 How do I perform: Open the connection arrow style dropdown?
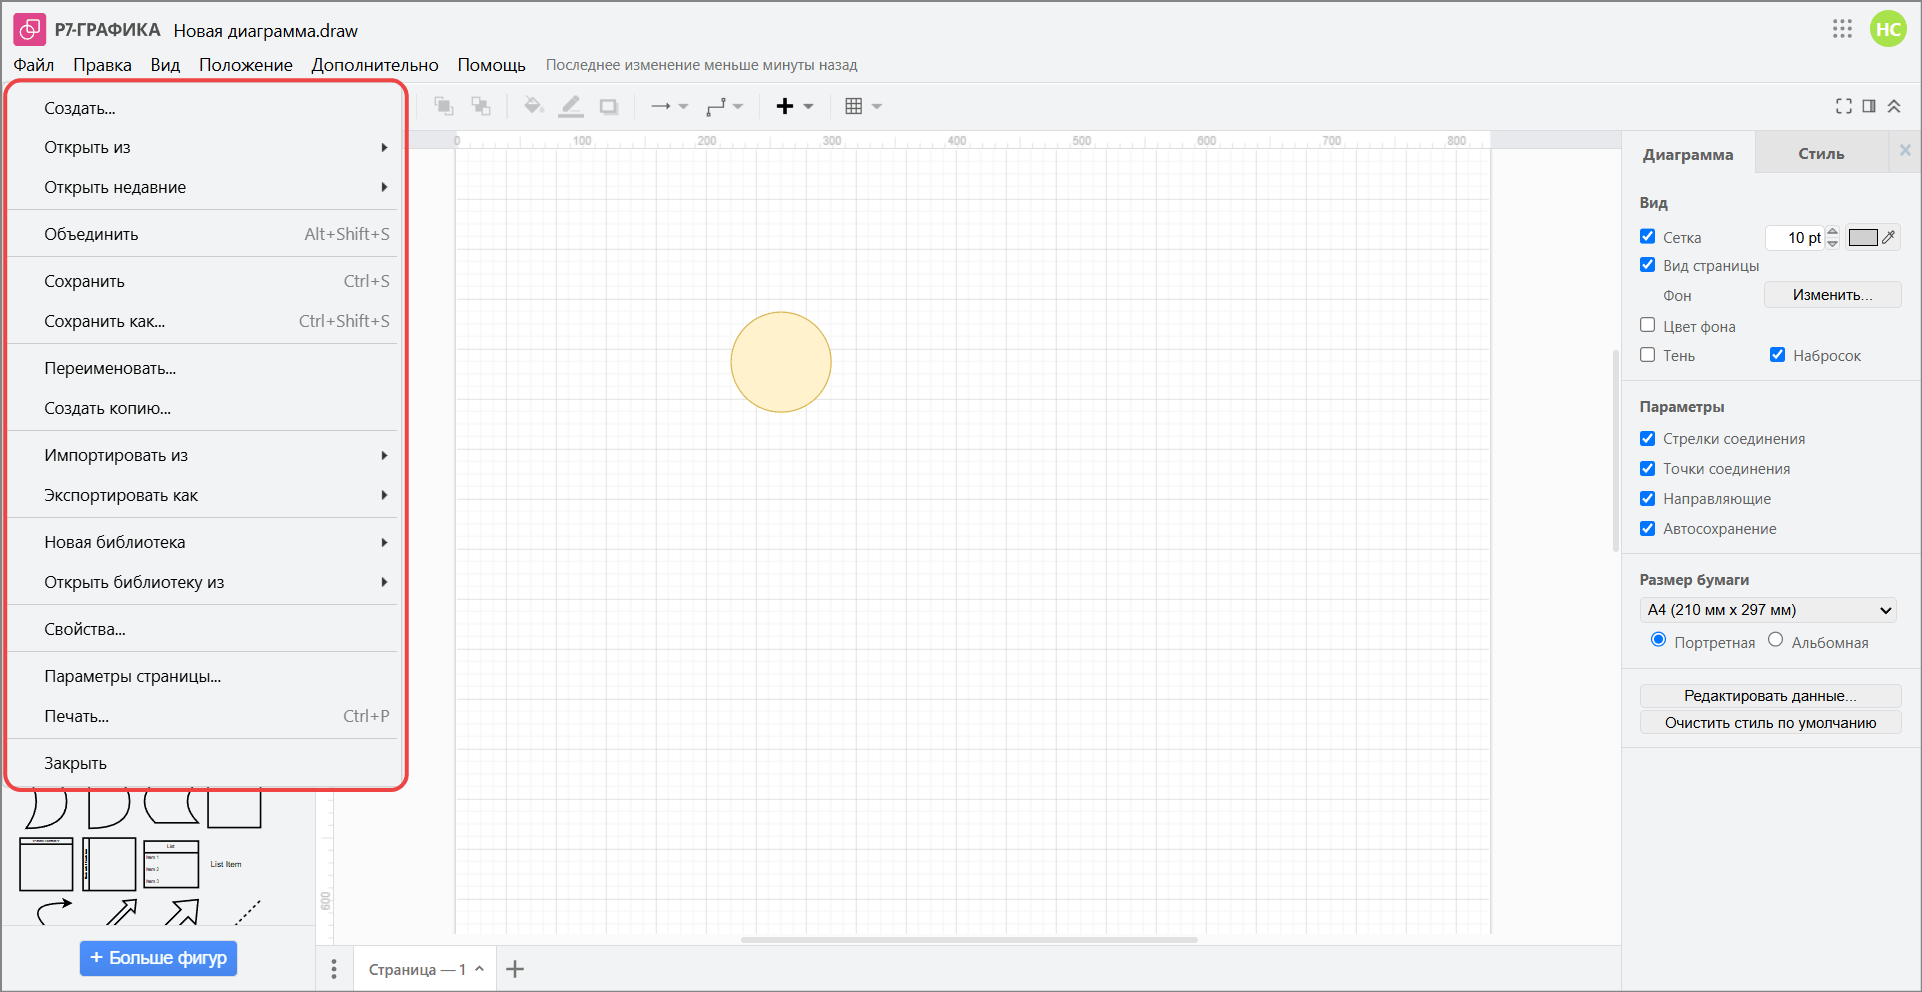[669, 106]
